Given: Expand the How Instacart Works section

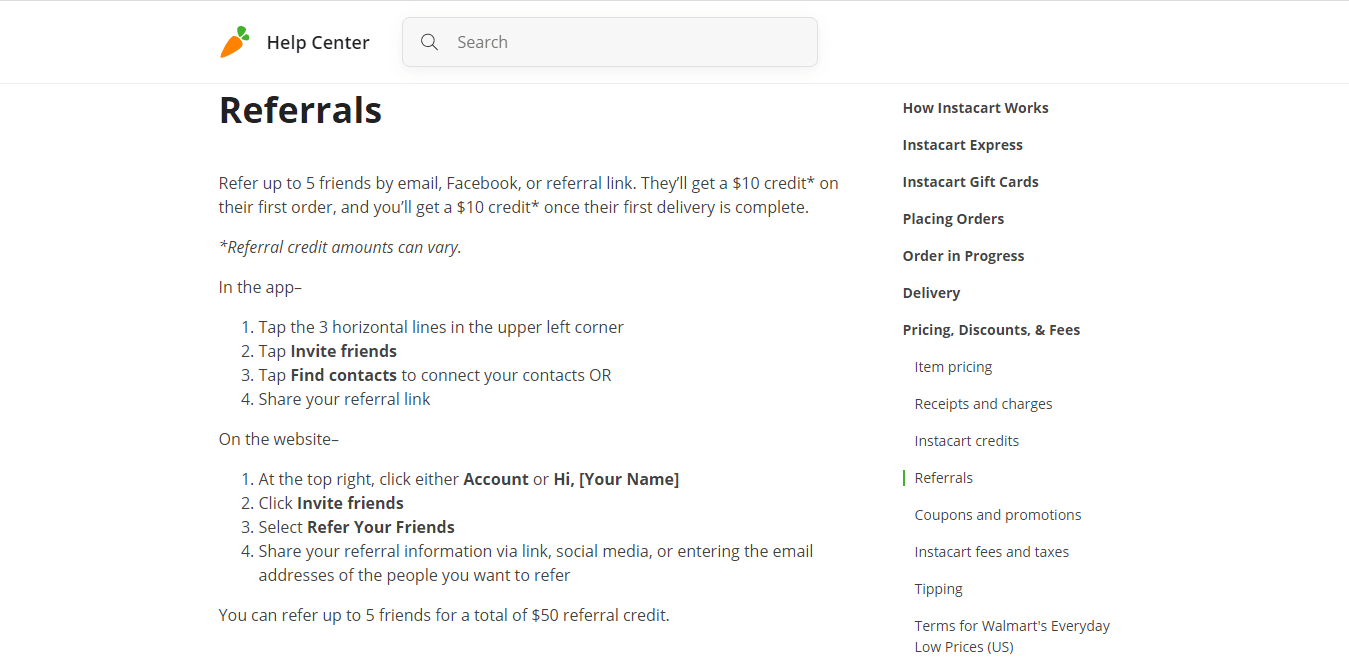Looking at the screenshot, I should point(975,108).
